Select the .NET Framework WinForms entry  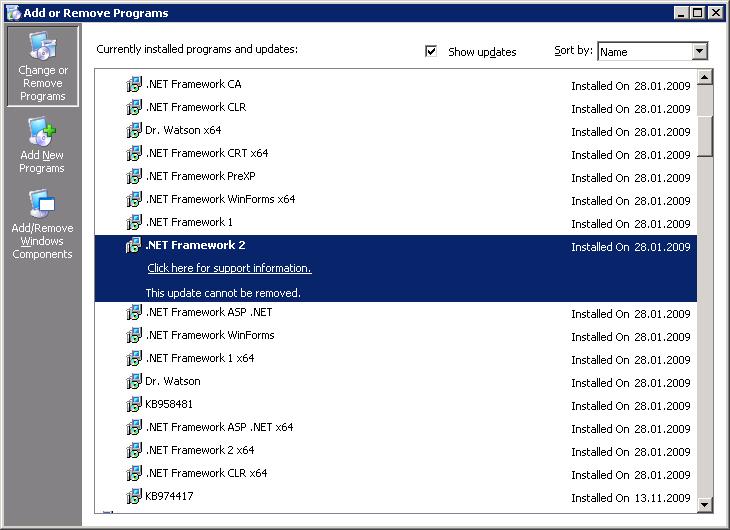click(x=396, y=335)
